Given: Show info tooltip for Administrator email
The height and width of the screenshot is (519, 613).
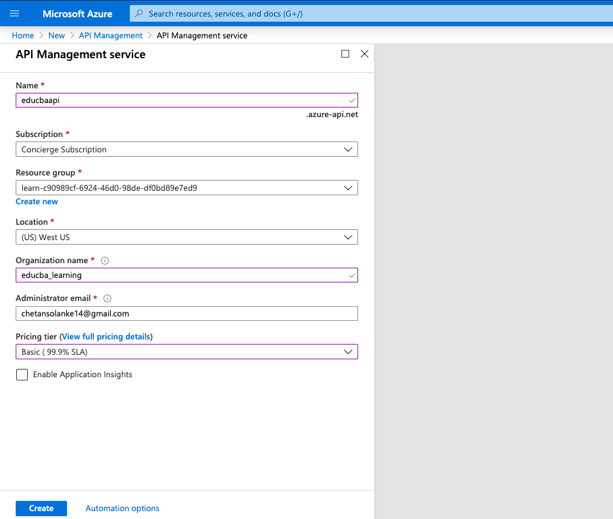Looking at the screenshot, I should [107, 299].
